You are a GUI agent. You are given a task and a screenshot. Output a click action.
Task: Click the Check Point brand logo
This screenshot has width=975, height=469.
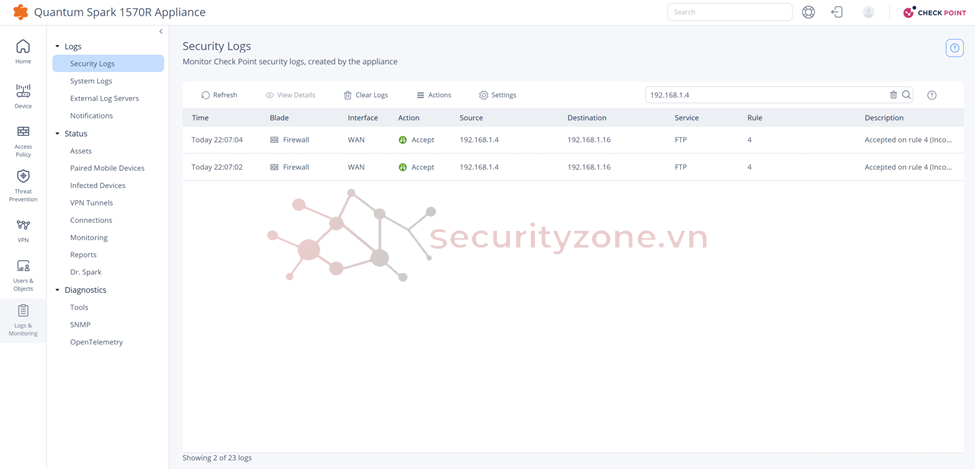(935, 12)
